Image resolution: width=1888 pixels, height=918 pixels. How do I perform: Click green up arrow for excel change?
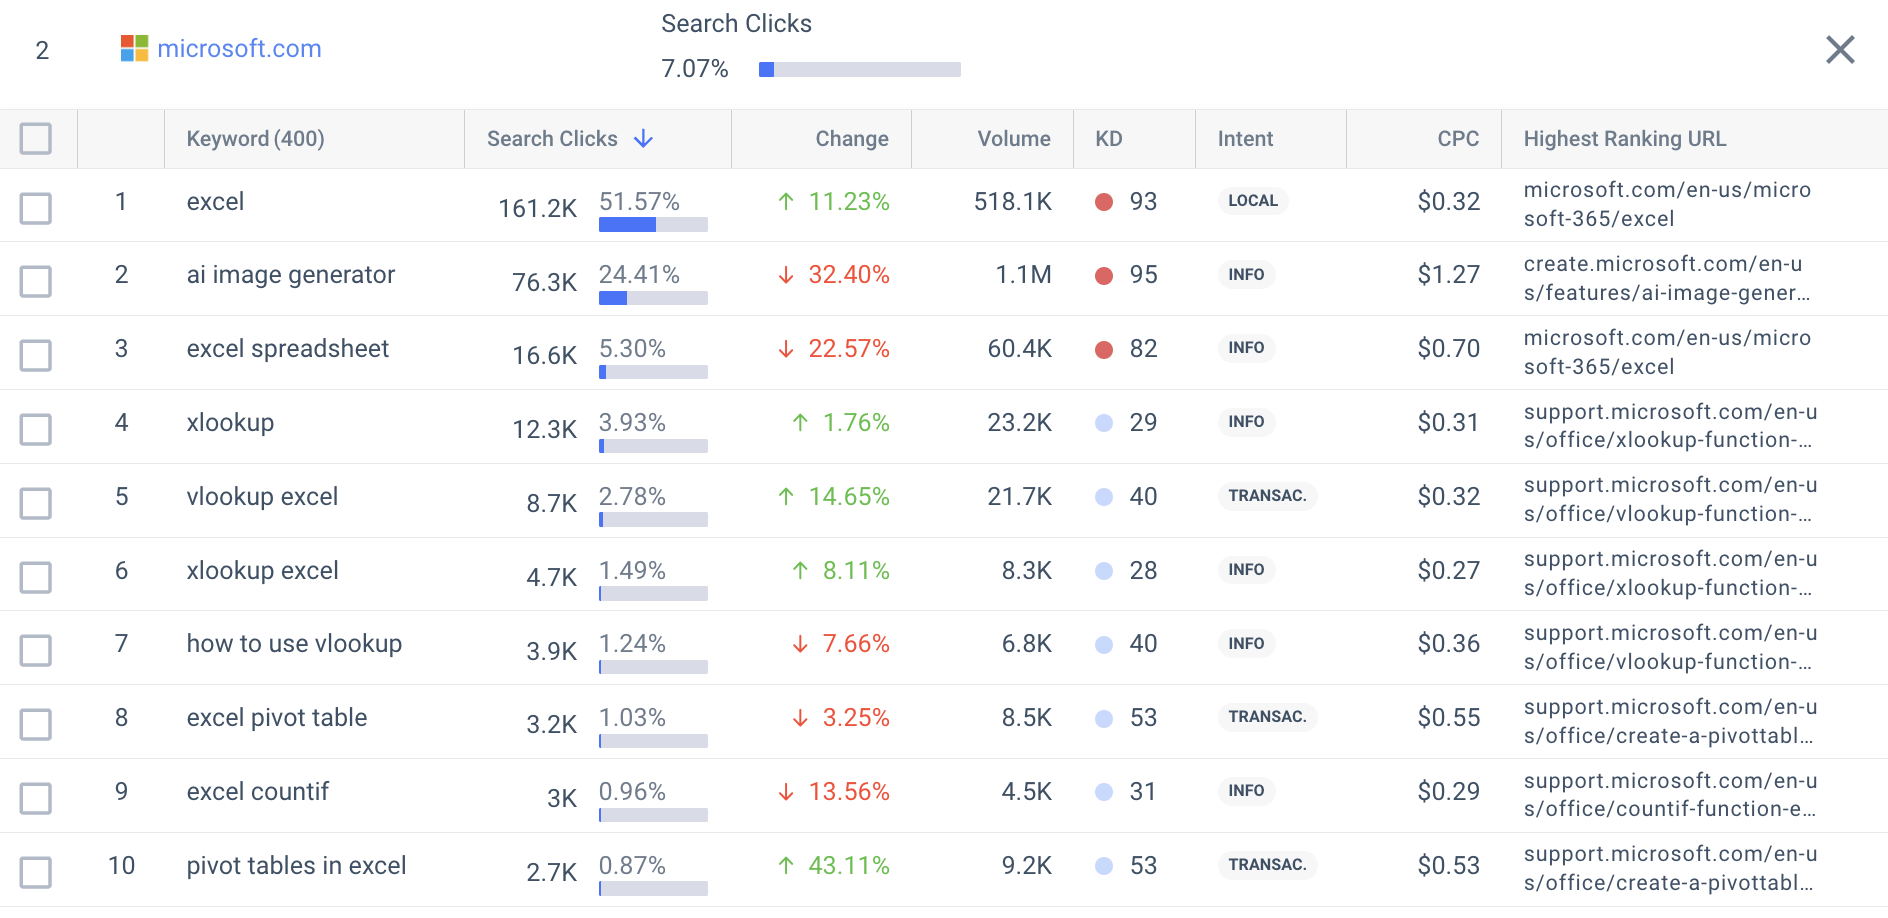[x=786, y=202]
